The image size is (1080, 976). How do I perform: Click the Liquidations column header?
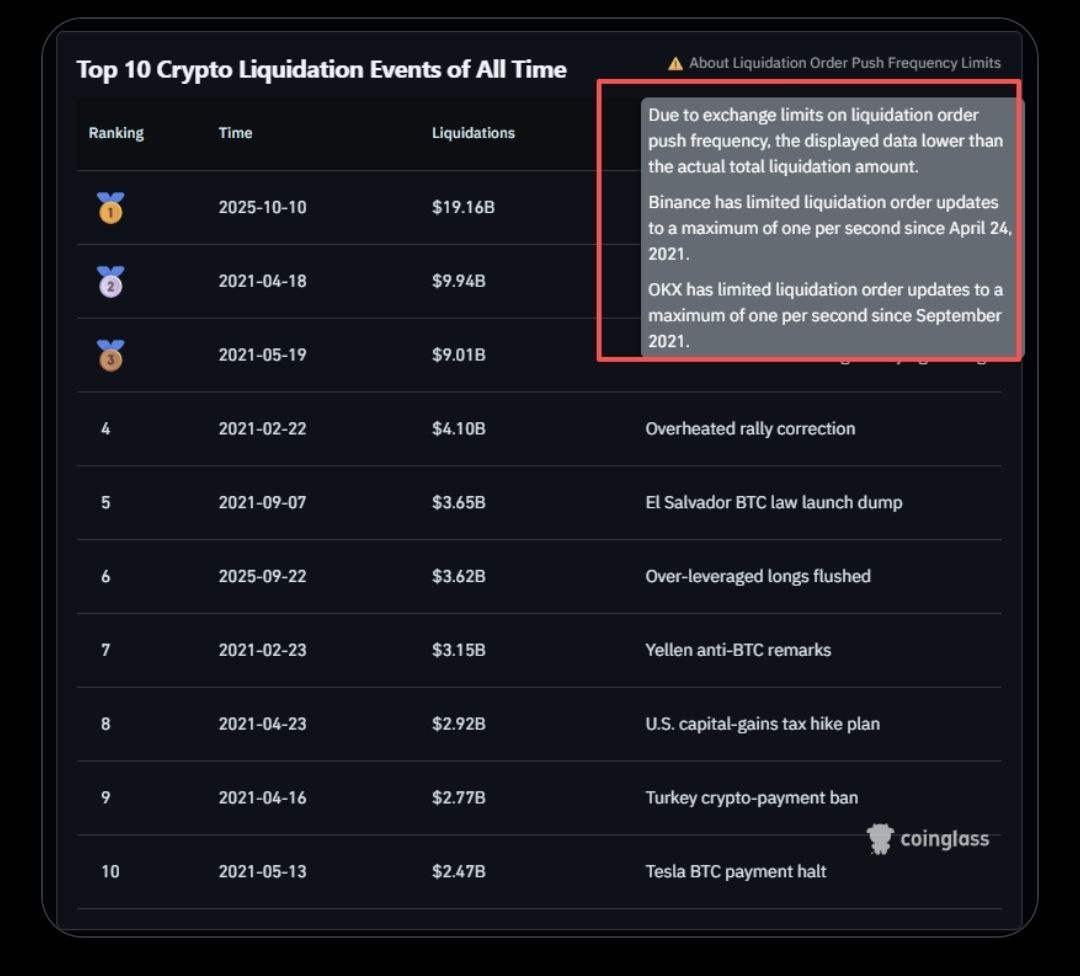click(473, 133)
